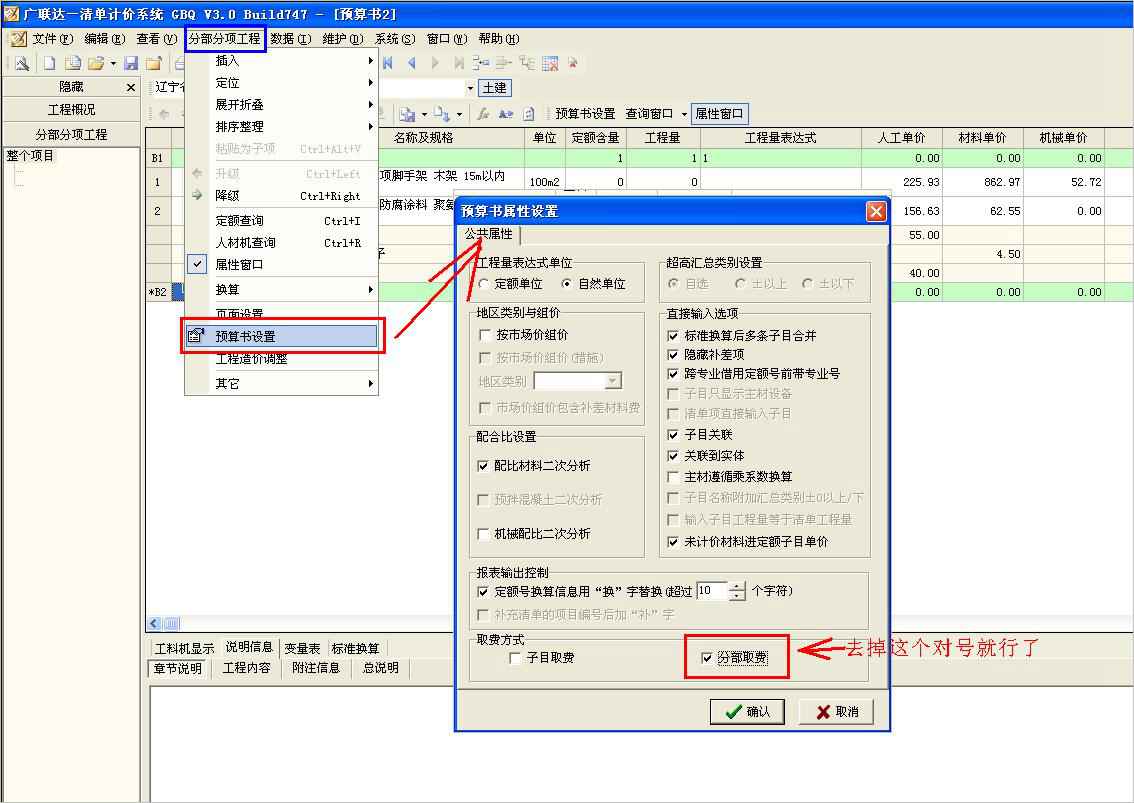1134x803 pixels.
Task: Click the application icon beside 文件 menu
Action: tap(18, 38)
